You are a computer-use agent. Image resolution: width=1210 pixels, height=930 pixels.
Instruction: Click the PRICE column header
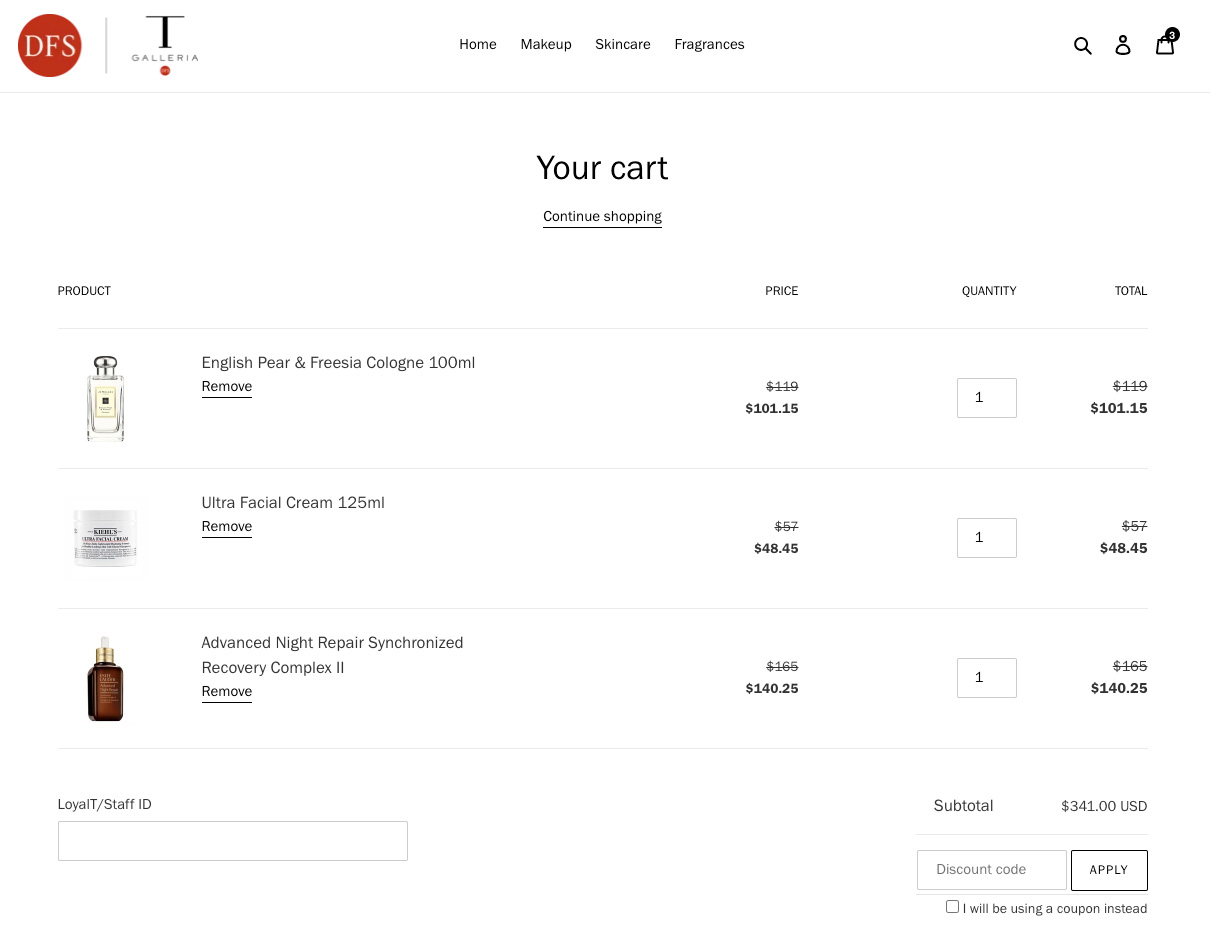[782, 291]
